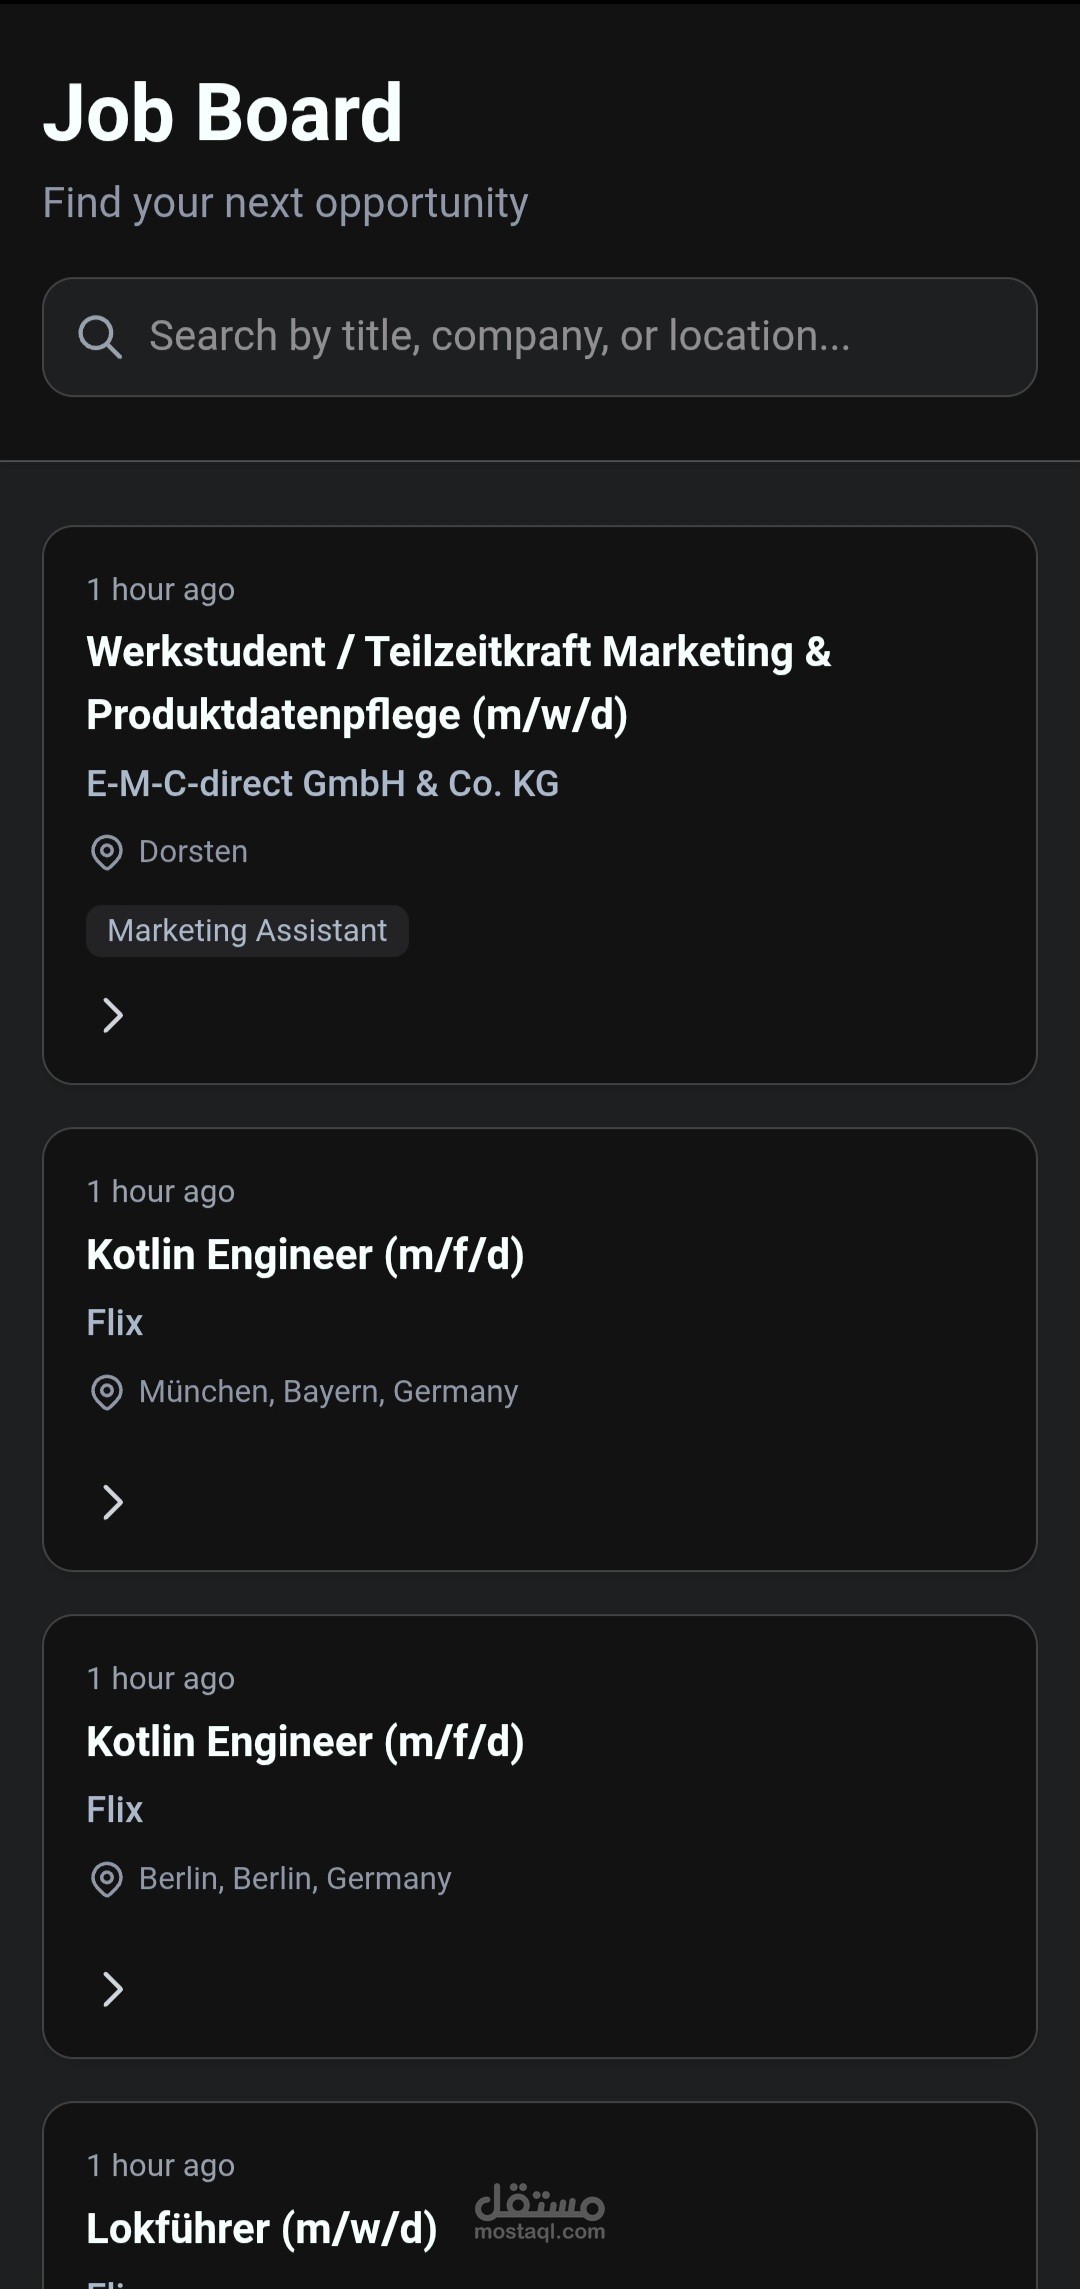Expand the Berlin Kotlin Engineer chevron

coord(113,1989)
